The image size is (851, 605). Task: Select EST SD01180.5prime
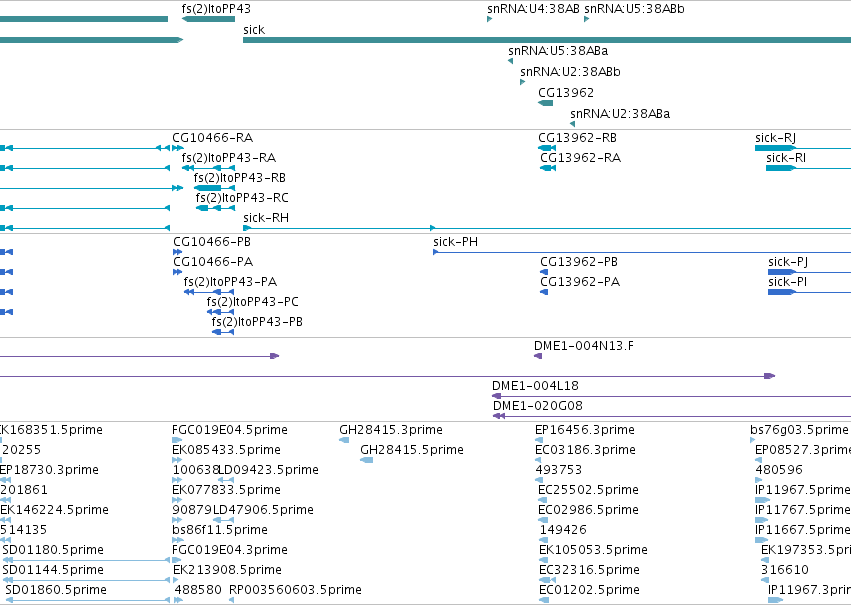coord(53,550)
